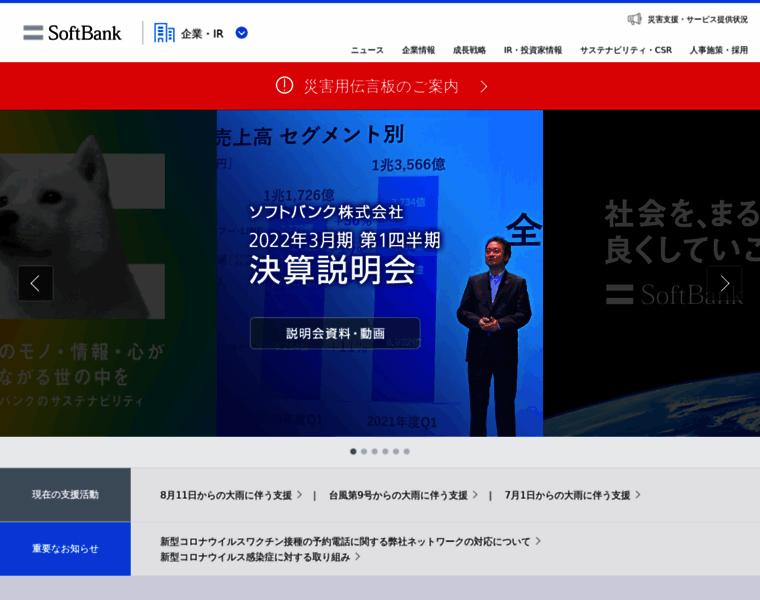
Task: Open the 人事施策・採用 menu item
Action: click(719, 50)
